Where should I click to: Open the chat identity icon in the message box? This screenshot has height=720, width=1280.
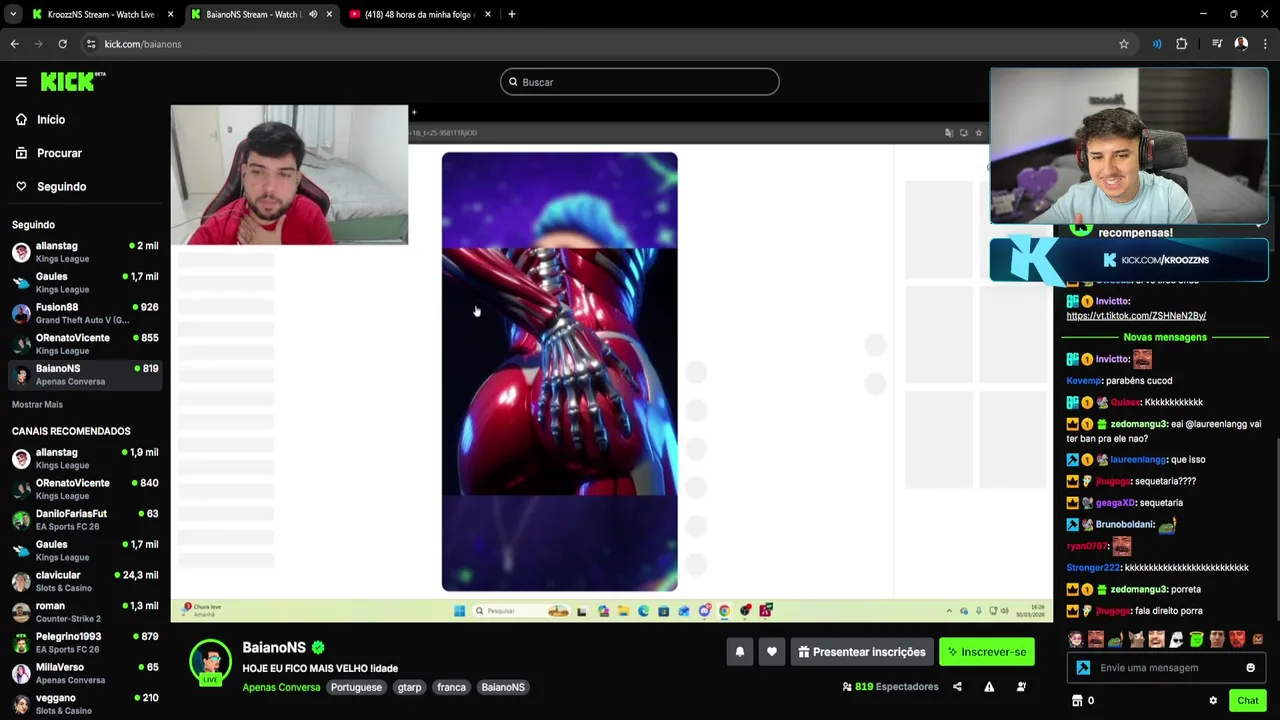pyautogui.click(x=1083, y=668)
